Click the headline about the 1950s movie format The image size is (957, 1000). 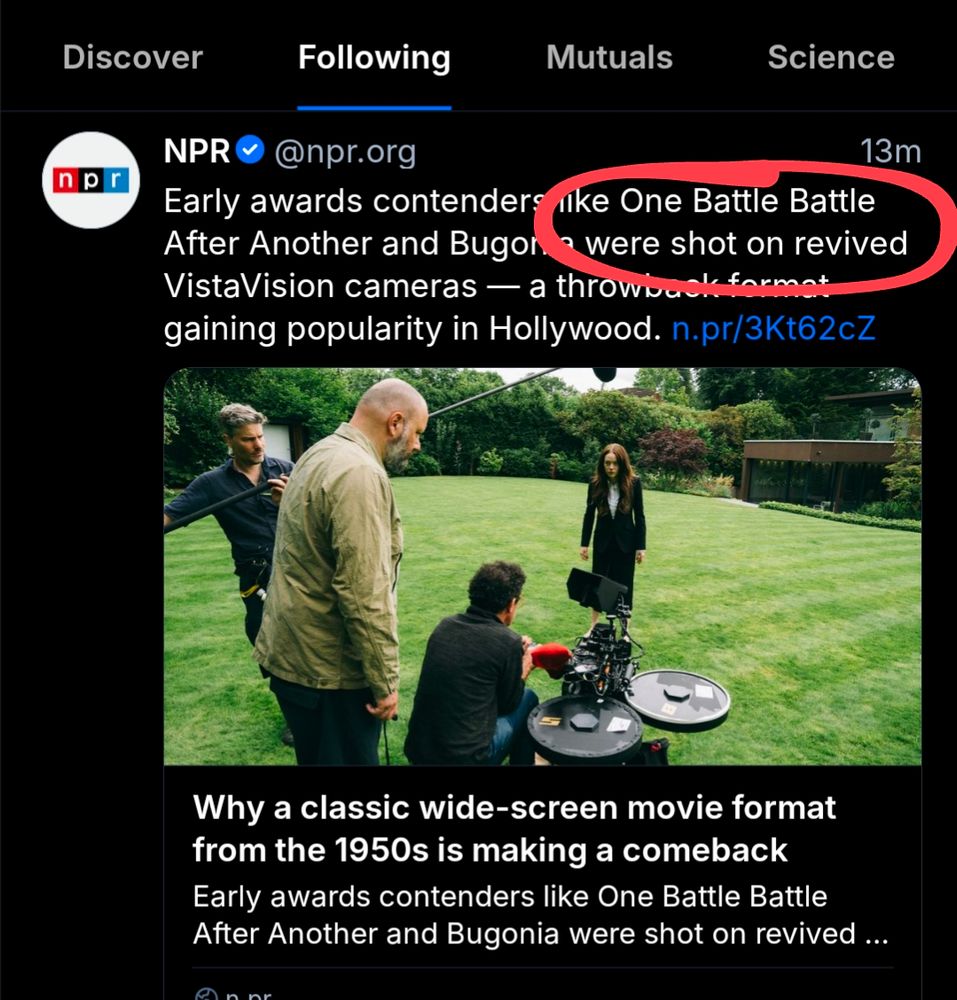coord(514,828)
